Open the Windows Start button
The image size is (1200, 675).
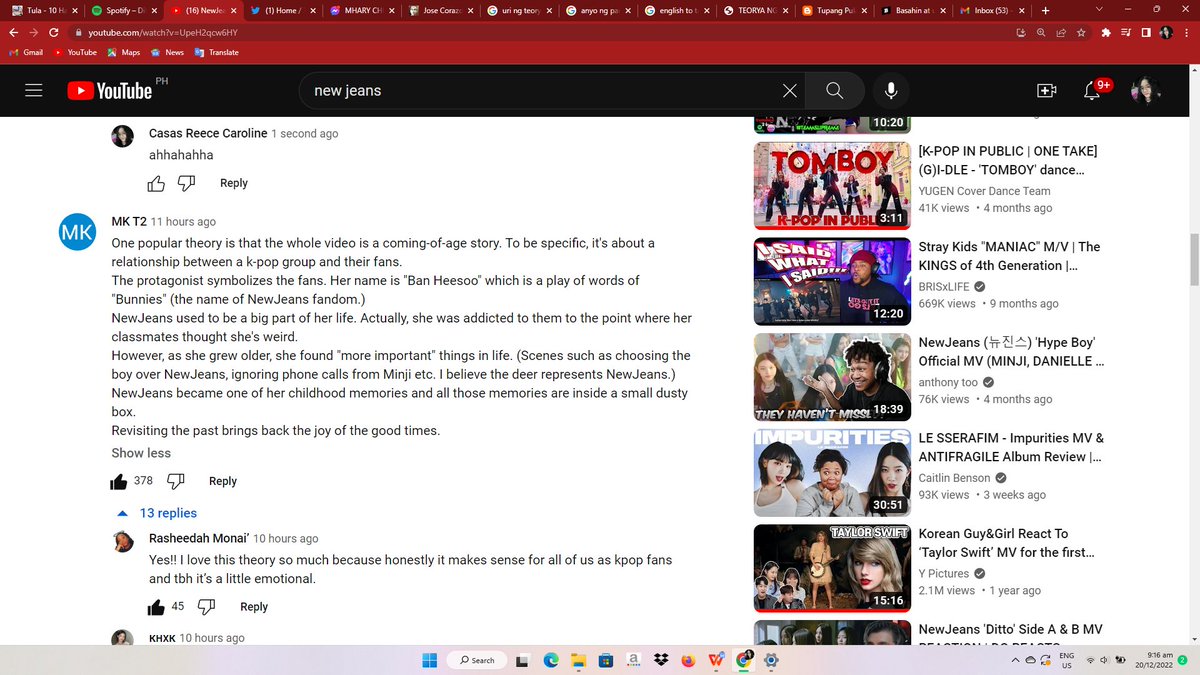click(x=429, y=660)
